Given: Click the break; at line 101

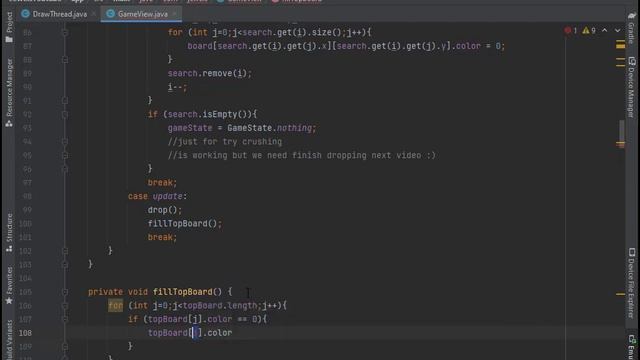Looking at the screenshot, I should pyautogui.click(x=162, y=237).
